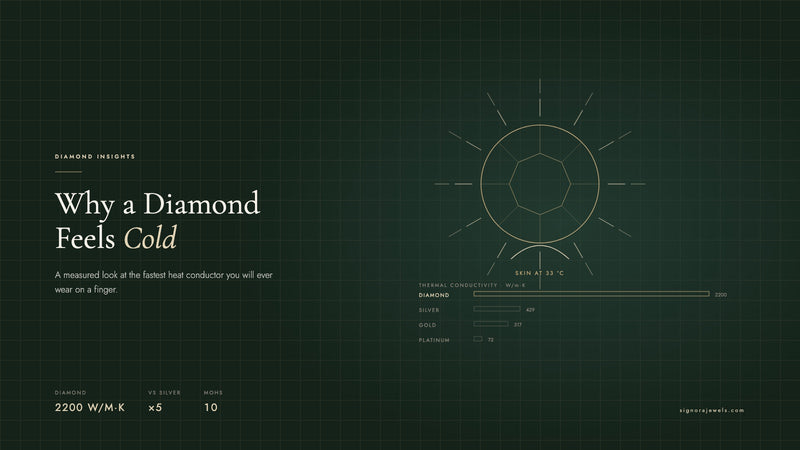The width and height of the screenshot is (800, 450).
Task: Select the 'DIAMOND INSIGHTS' eyebrow label
Action: [x=95, y=157]
